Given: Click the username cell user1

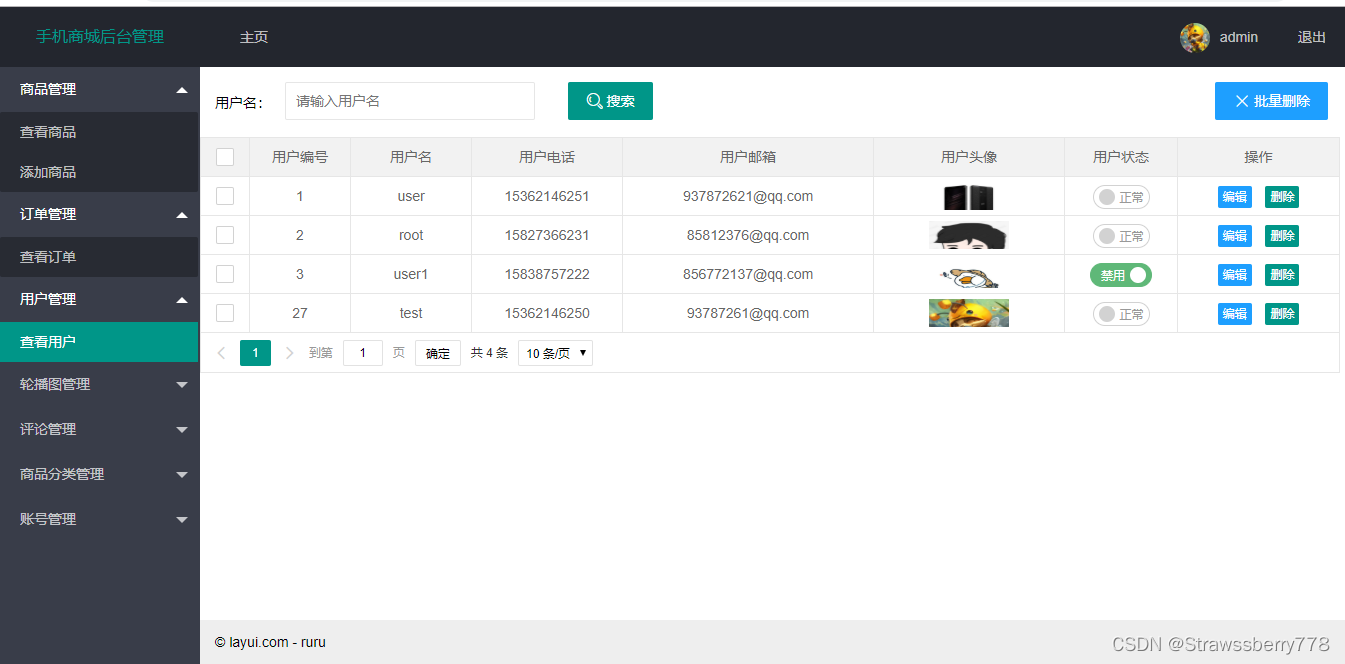Looking at the screenshot, I should pyautogui.click(x=411, y=274).
